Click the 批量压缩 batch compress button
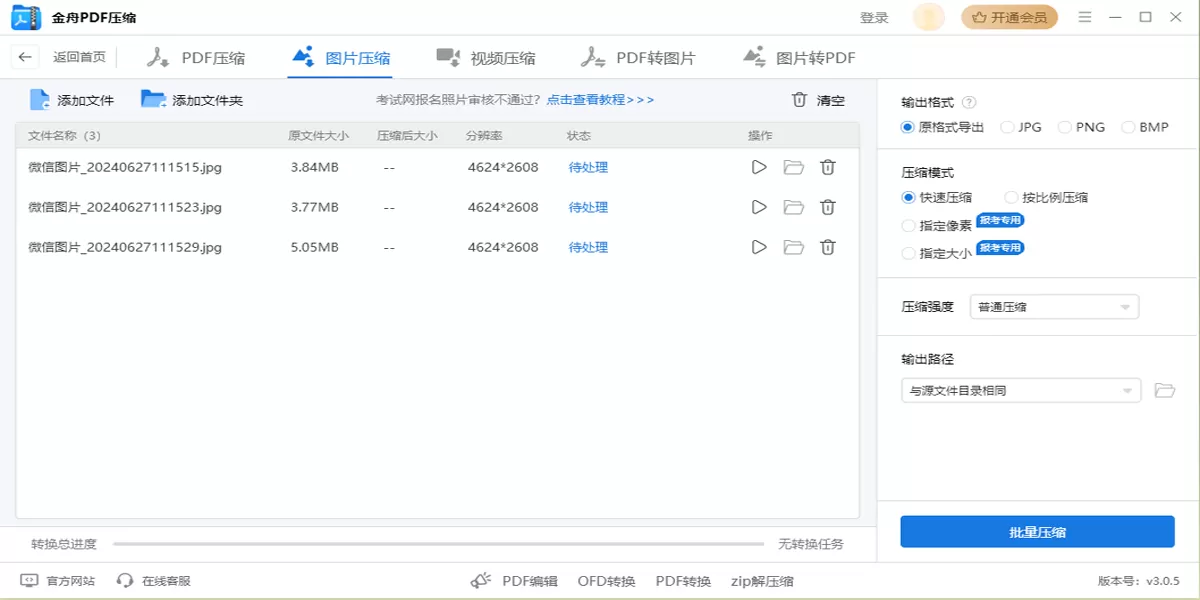Image resolution: width=1200 pixels, height=600 pixels. (x=1037, y=532)
